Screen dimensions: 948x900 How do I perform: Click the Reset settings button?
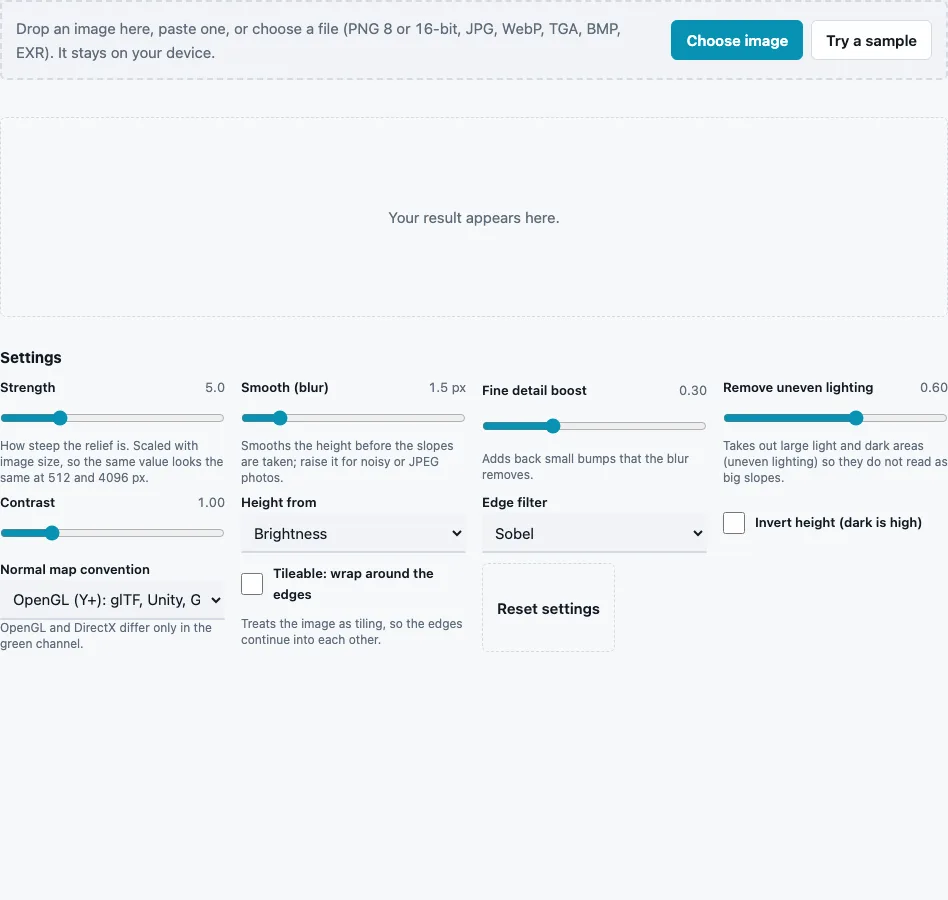[x=548, y=608]
